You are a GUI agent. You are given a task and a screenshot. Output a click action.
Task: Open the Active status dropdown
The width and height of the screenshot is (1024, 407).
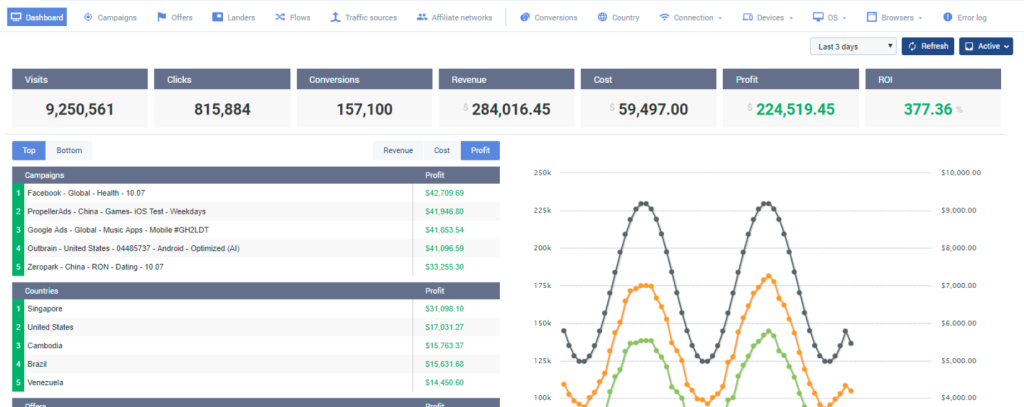tap(985, 46)
